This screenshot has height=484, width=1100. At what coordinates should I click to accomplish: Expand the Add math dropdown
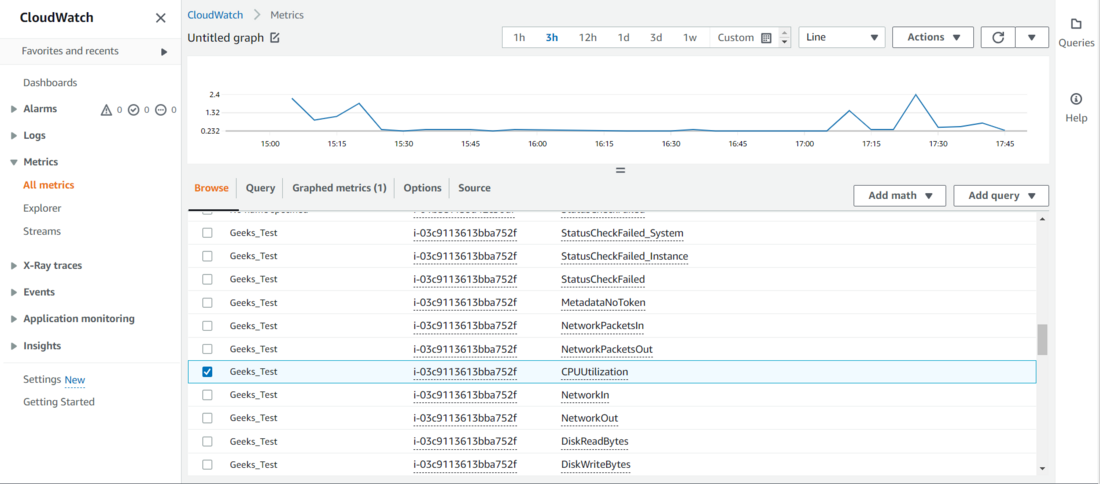point(900,196)
